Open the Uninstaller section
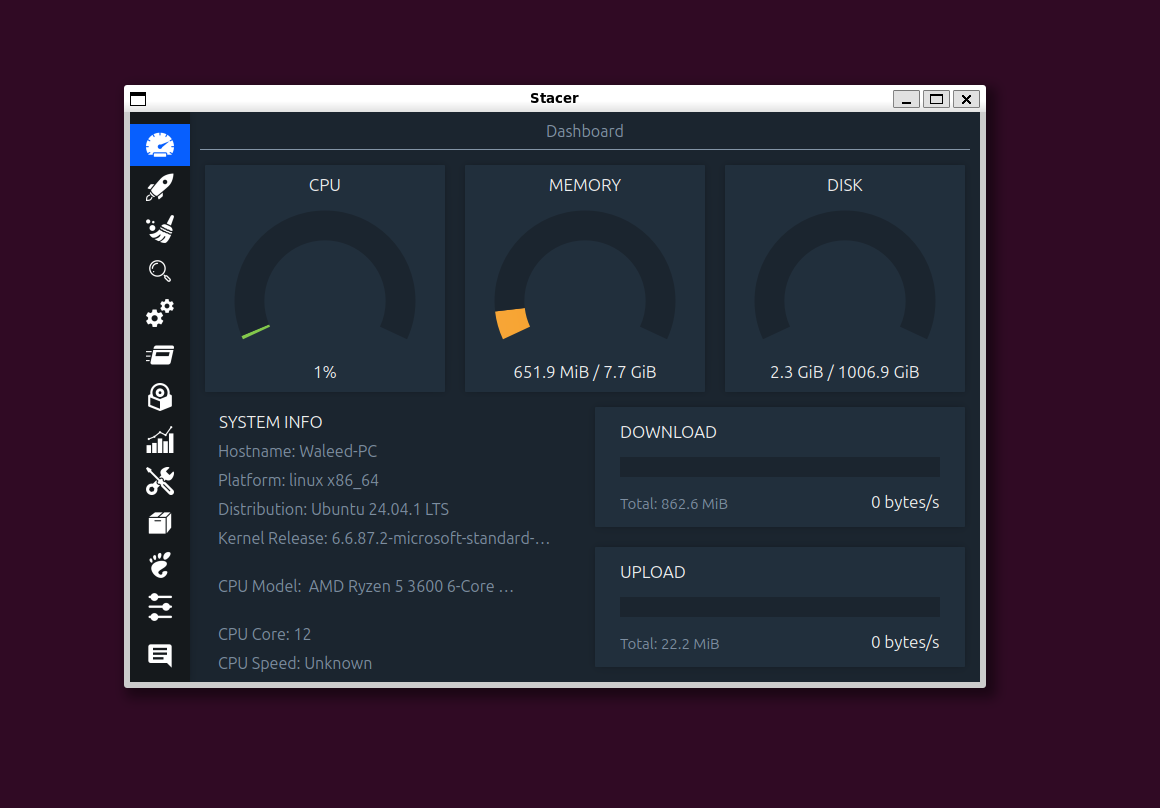Viewport: 1160px width, 808px height. click(x=160, y=397)
